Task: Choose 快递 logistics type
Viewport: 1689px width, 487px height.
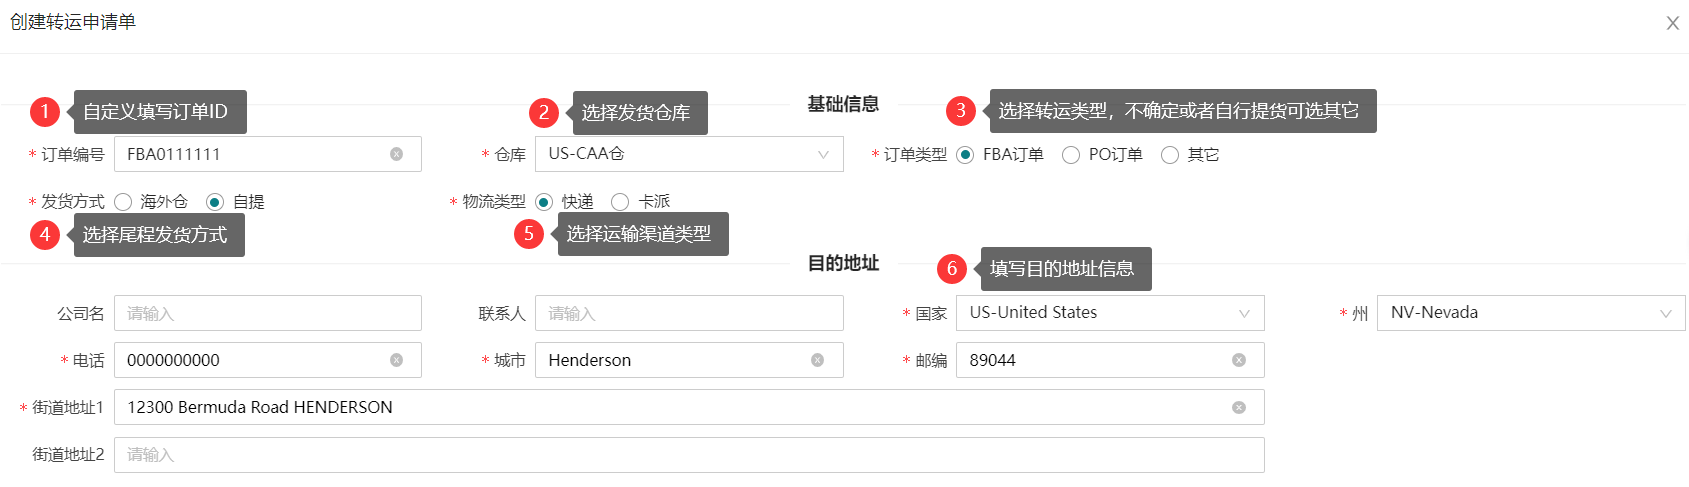Action: (544, 202)
